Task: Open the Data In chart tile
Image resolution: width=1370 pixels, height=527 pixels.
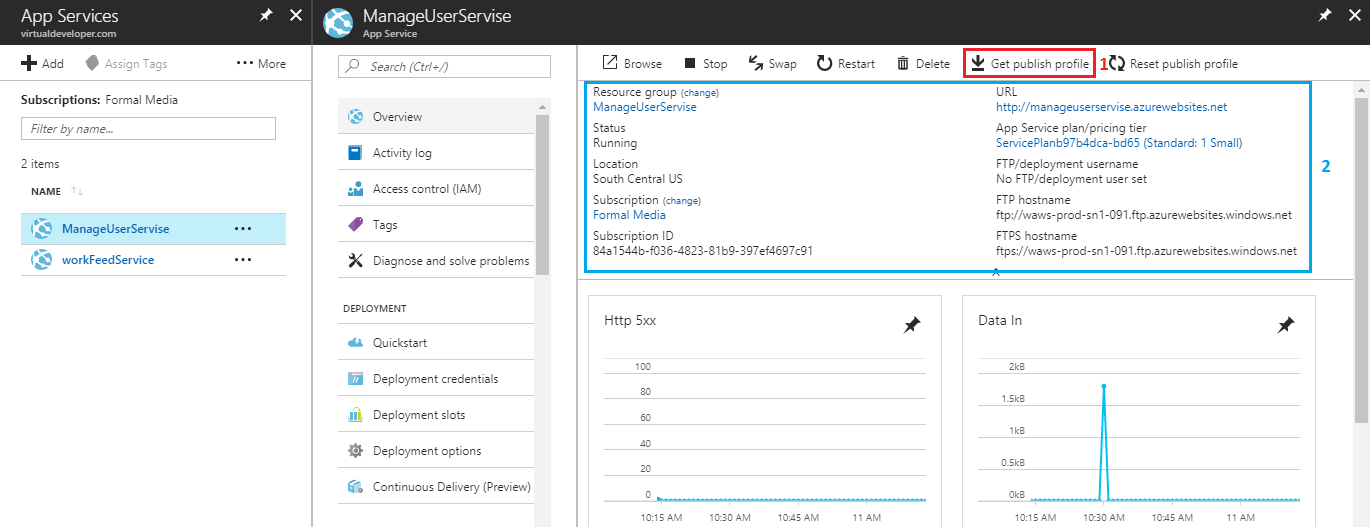Action: (1139, 411)
